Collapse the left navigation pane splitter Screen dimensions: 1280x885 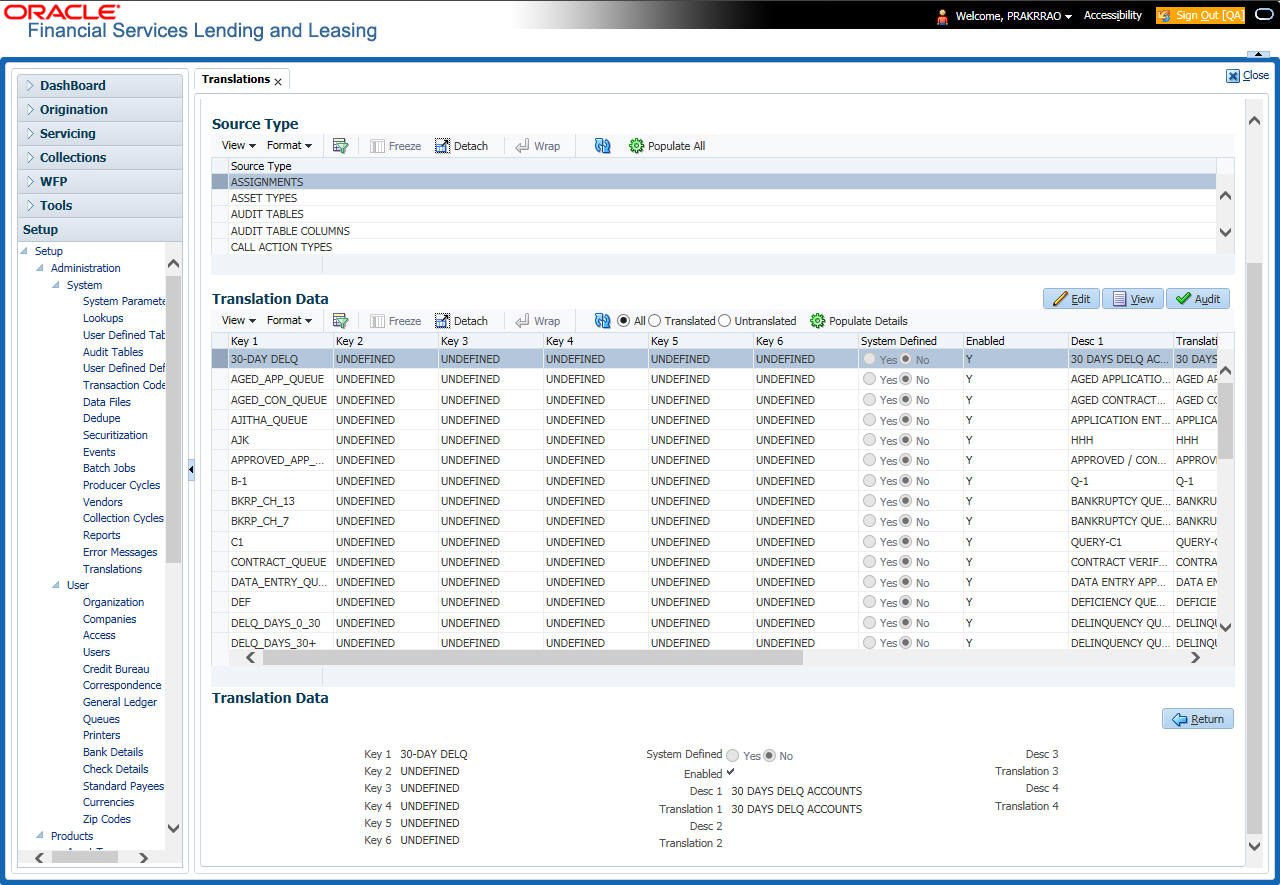(191, 469)
